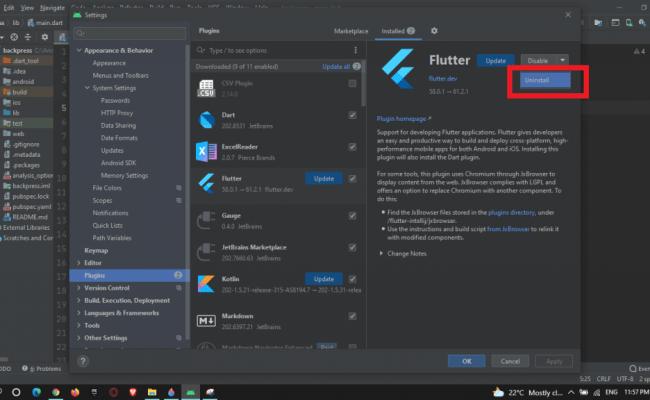Focus the Settings search box
Image resolution: width=650 pixels, height=400 pixels.
tap(130, 33)
